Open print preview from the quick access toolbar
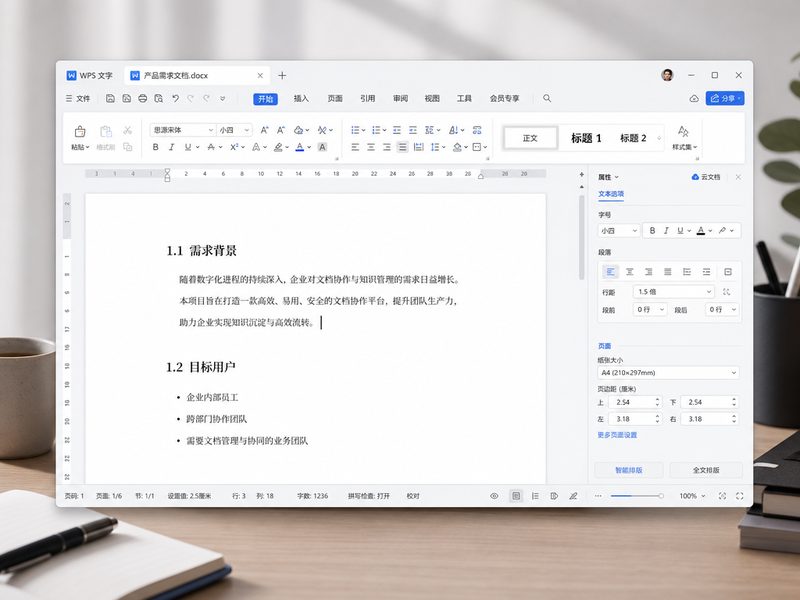800x600 pixels. (x=159, y=98)
